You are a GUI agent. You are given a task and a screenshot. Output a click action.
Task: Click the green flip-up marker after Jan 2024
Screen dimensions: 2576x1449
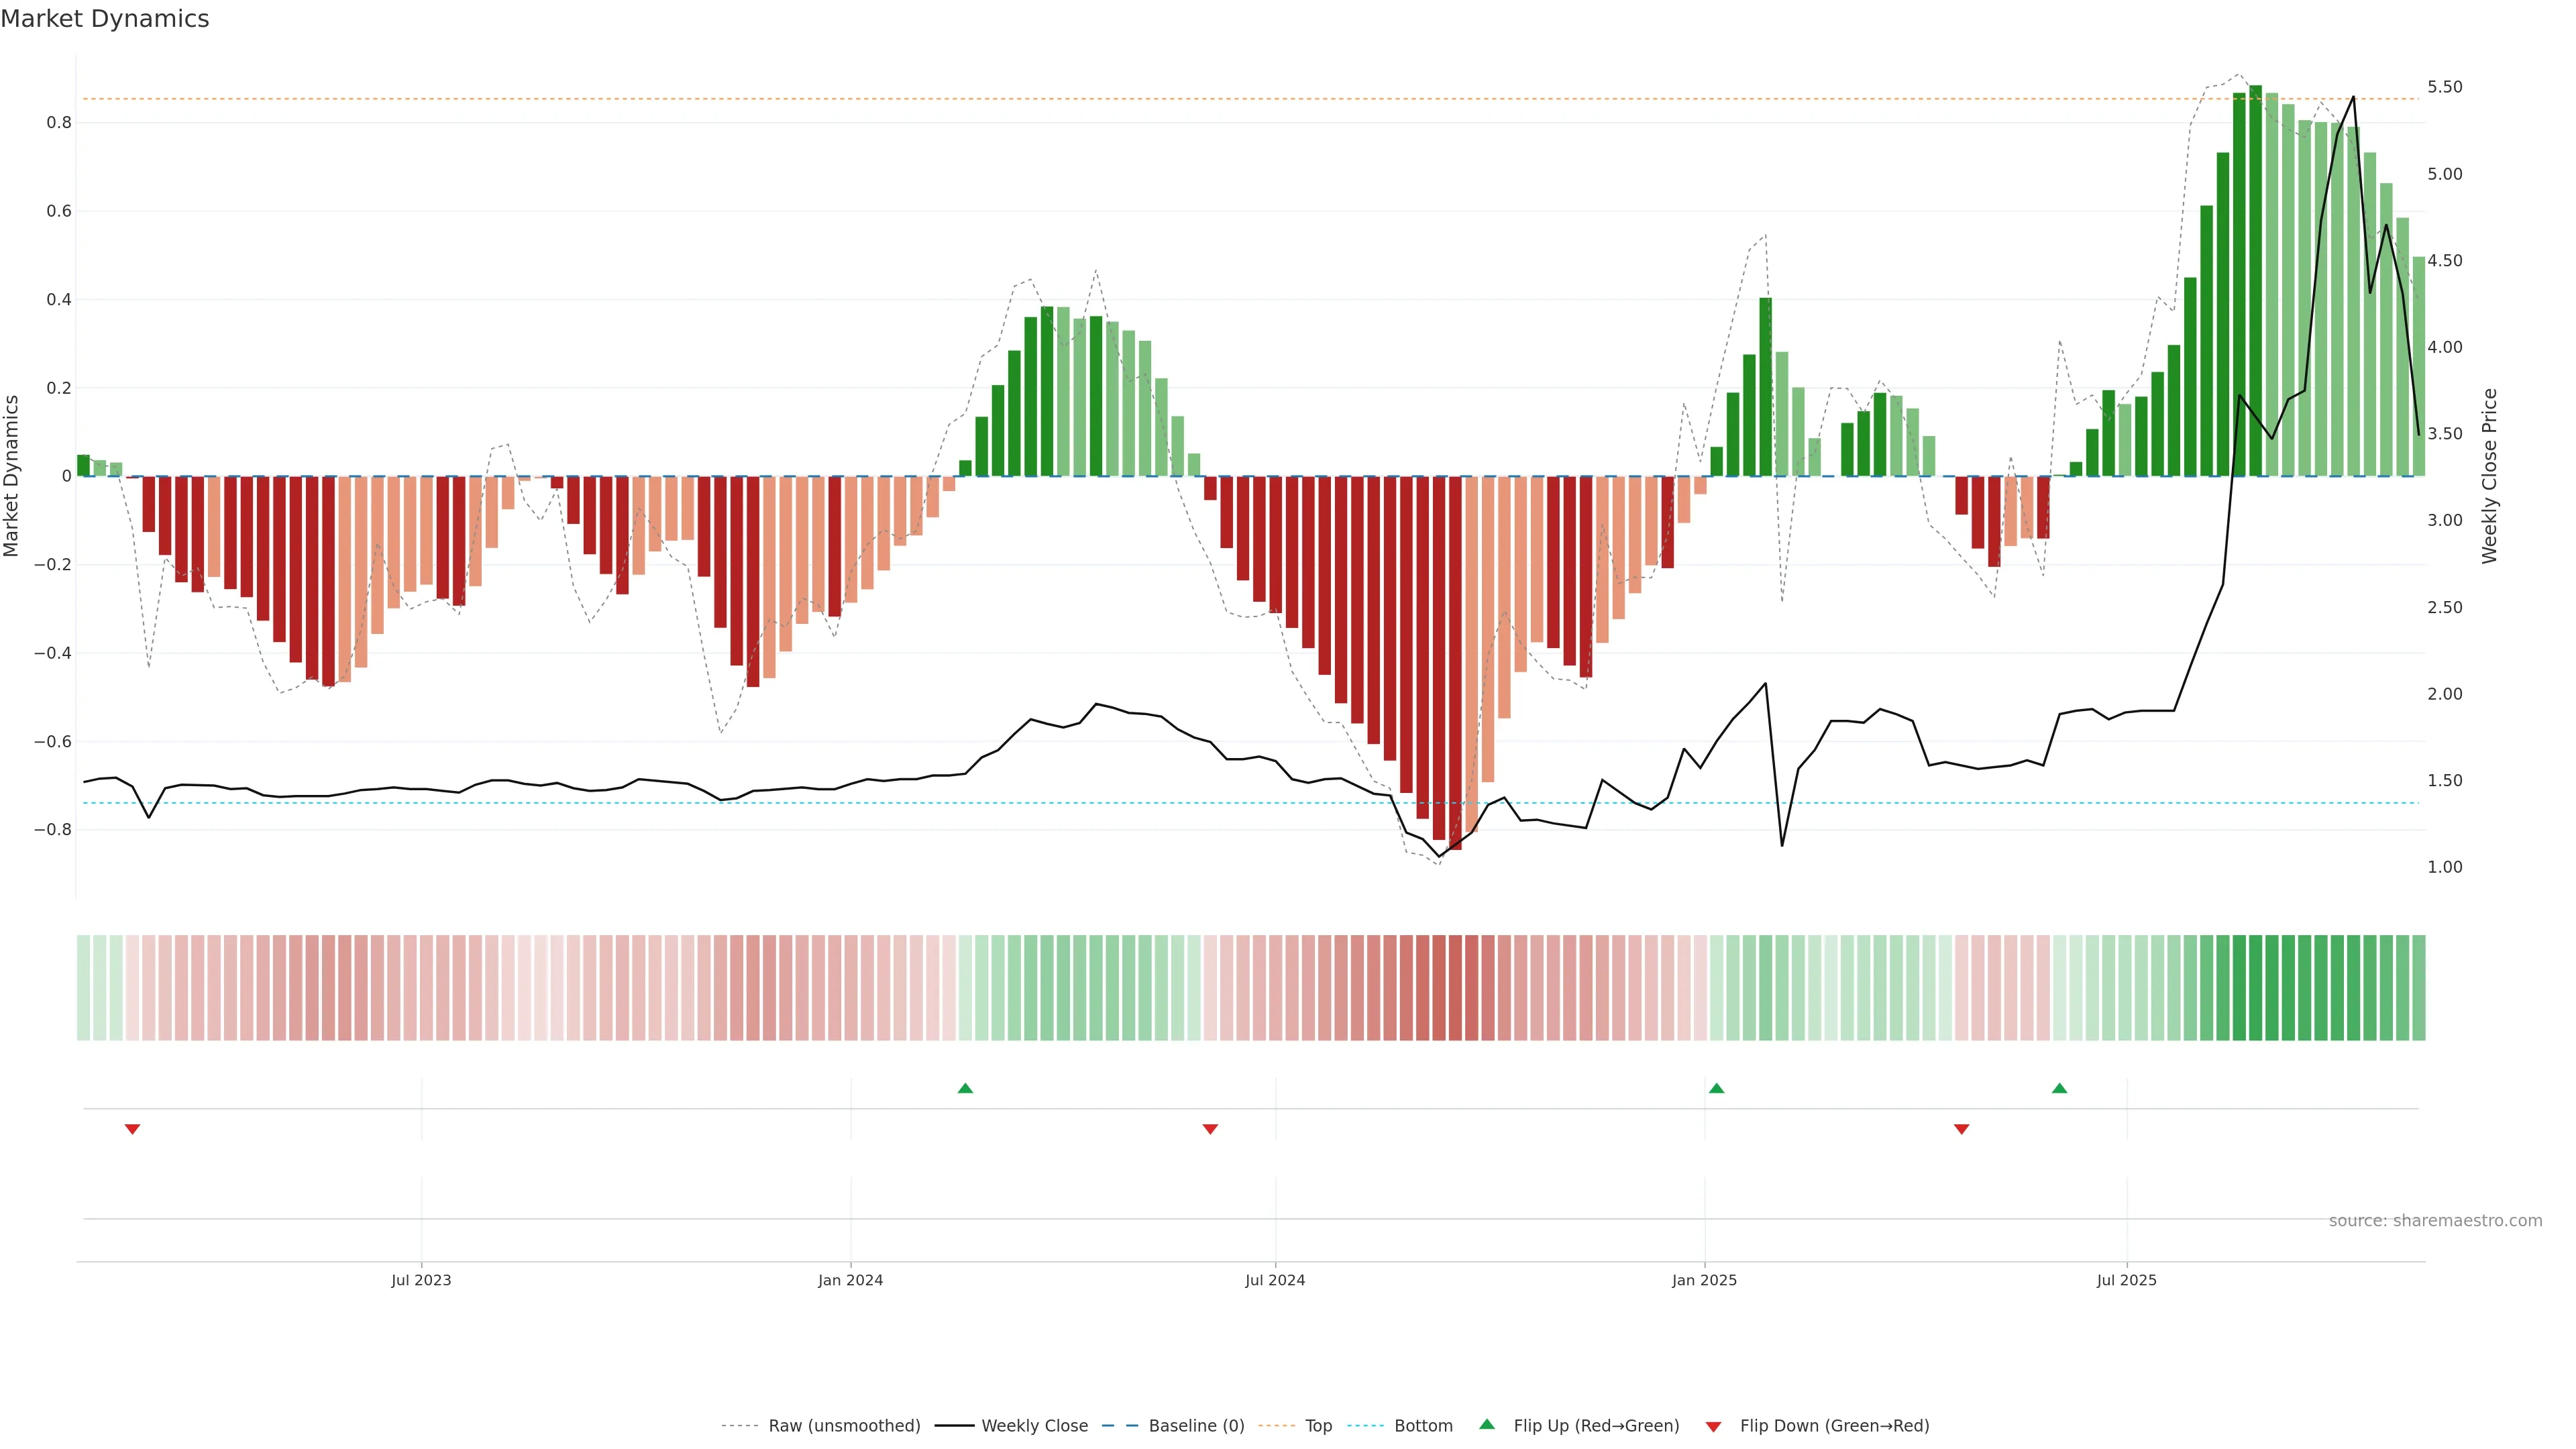tap(965, 1088)
